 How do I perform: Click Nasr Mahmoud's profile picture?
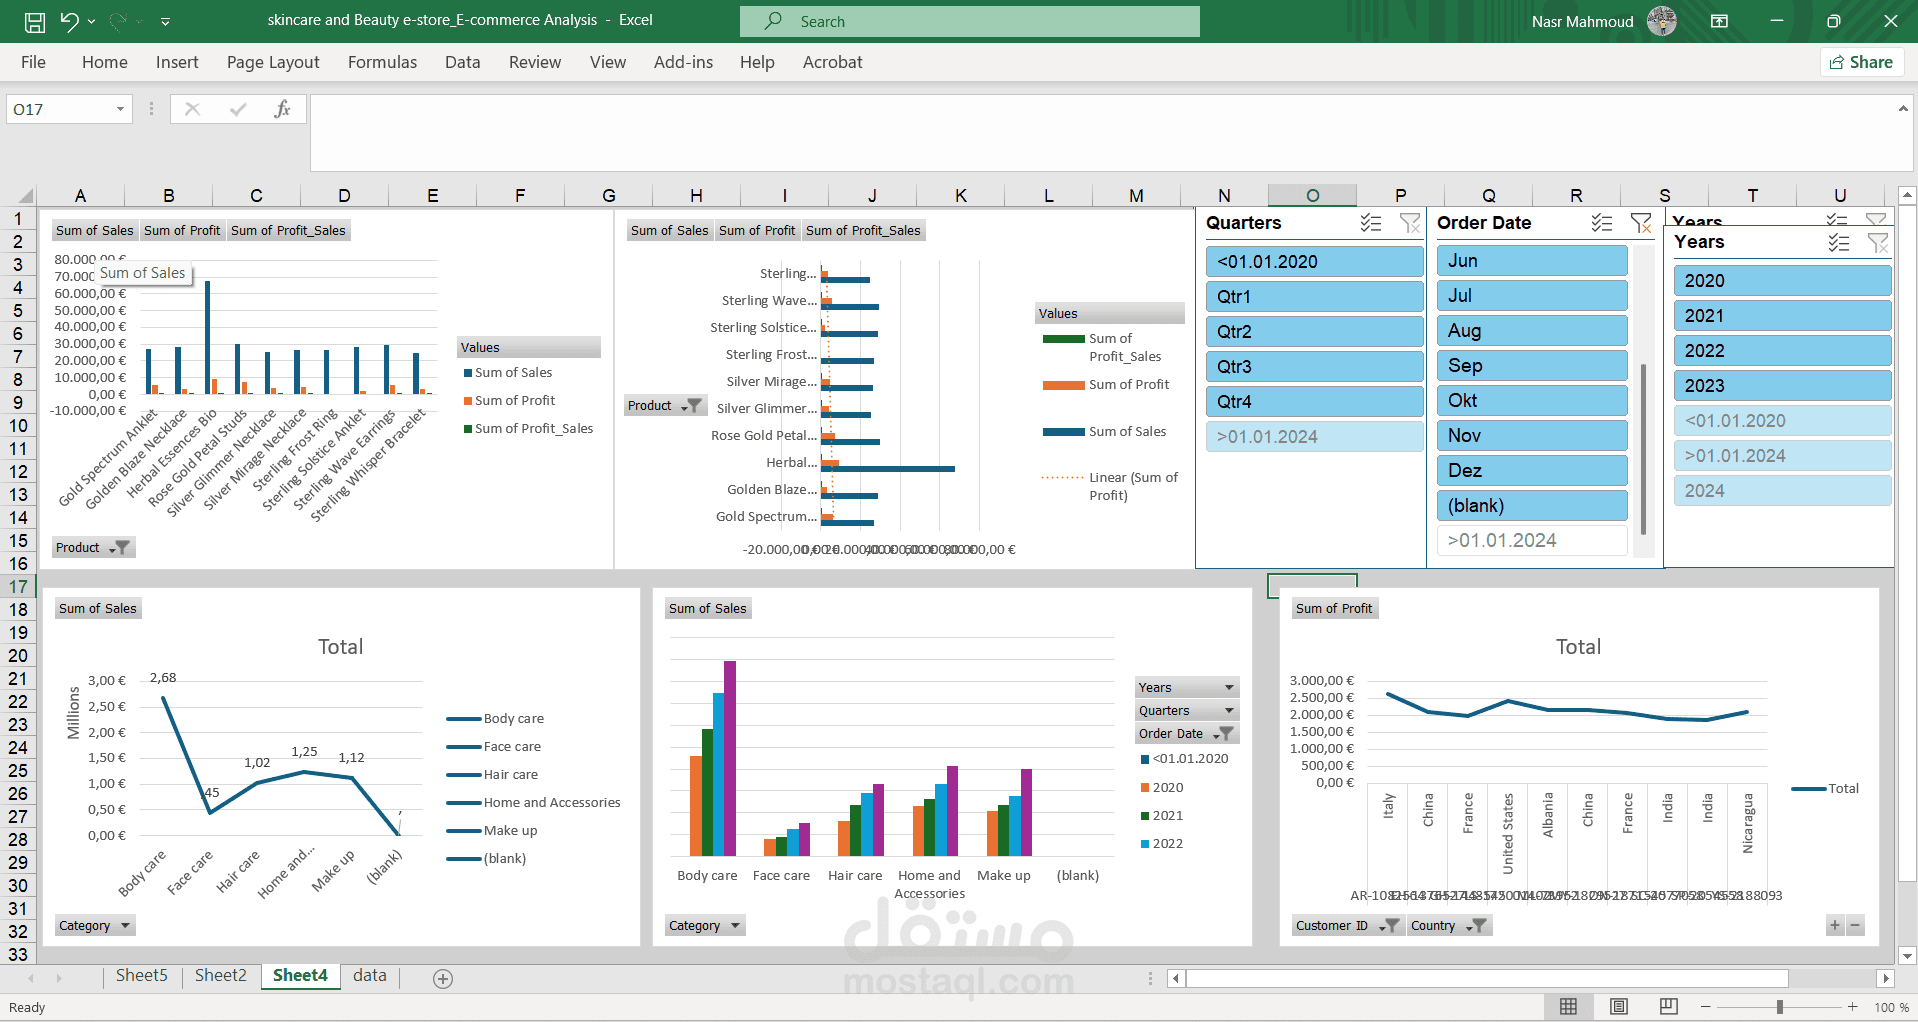tap(1662, 21)
